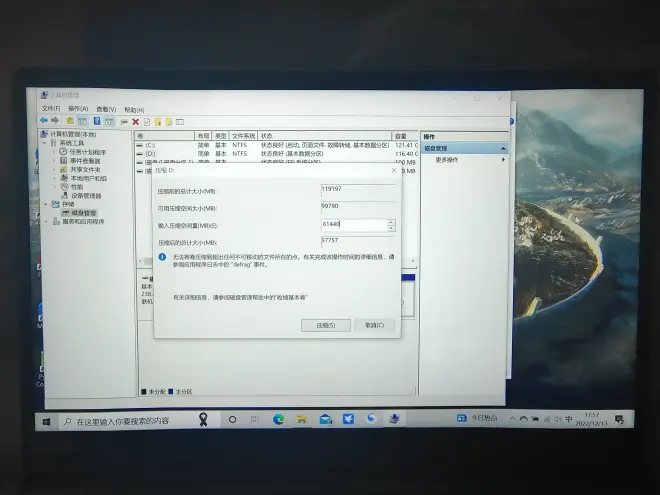Open File Explorer from taskbar
This screenshot has width=660, height=495.
pyautogui.click(x=301, y=419)
